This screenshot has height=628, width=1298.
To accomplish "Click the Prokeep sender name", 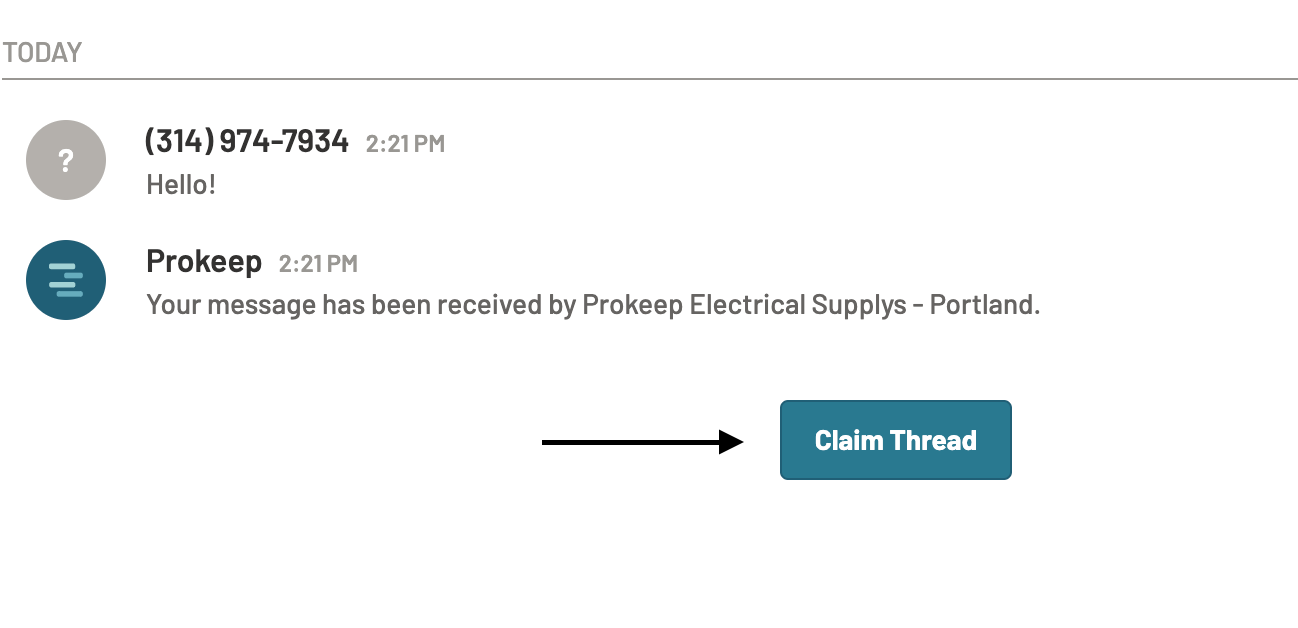I will click(204, 262).
